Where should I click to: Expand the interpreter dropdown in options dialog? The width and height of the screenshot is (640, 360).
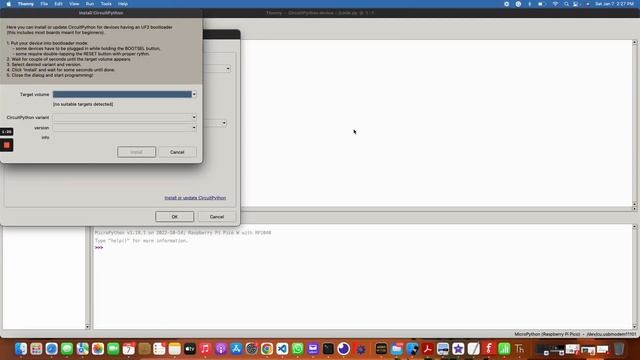228,69
